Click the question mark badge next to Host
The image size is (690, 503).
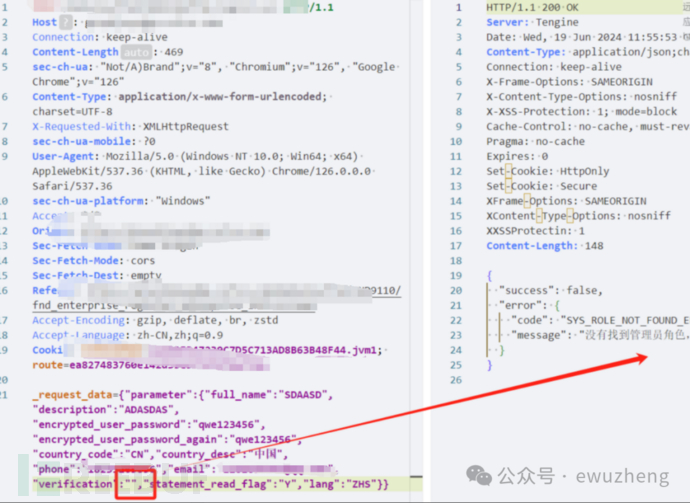66,22
